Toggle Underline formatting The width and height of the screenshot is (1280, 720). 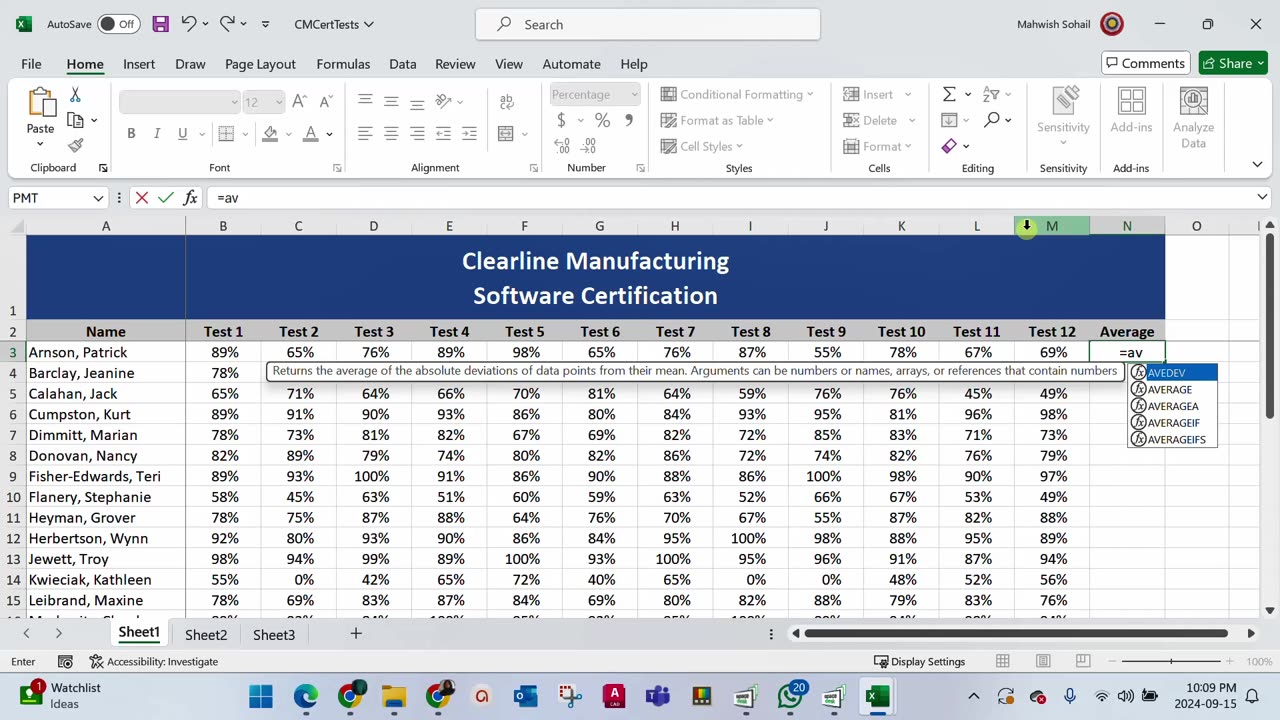182,134
